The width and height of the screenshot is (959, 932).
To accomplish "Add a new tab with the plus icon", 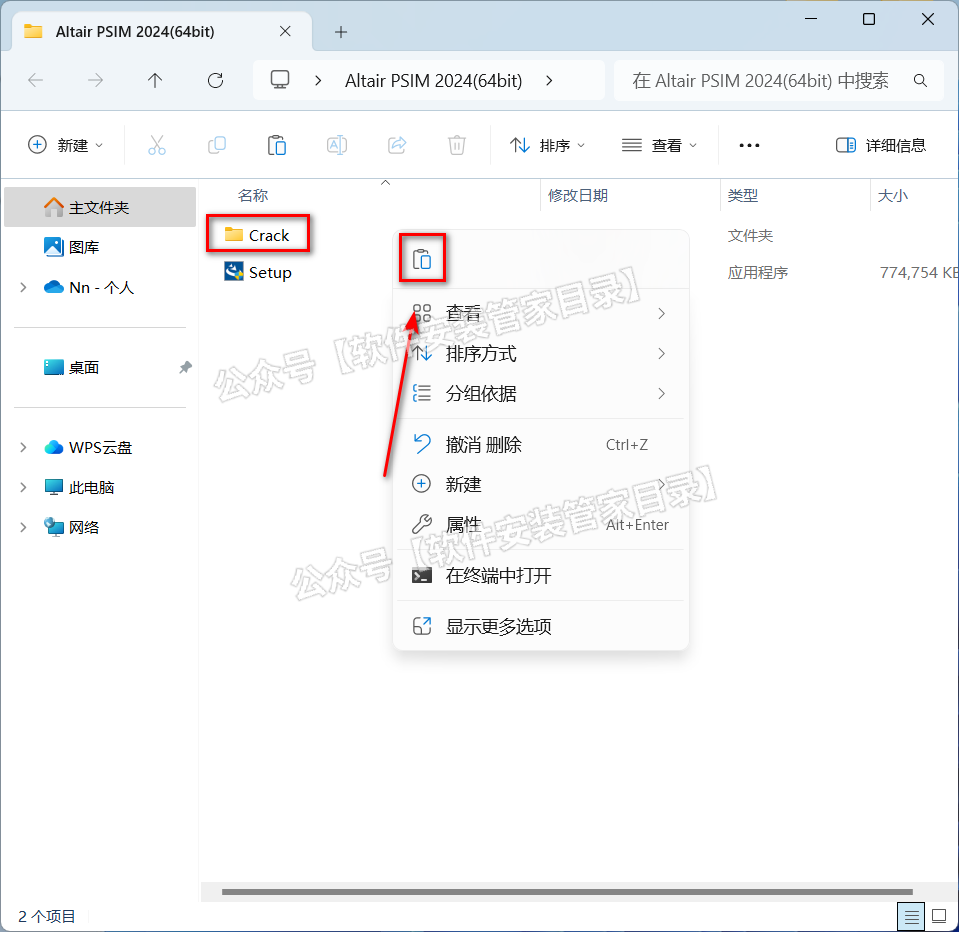I will 341,32.
